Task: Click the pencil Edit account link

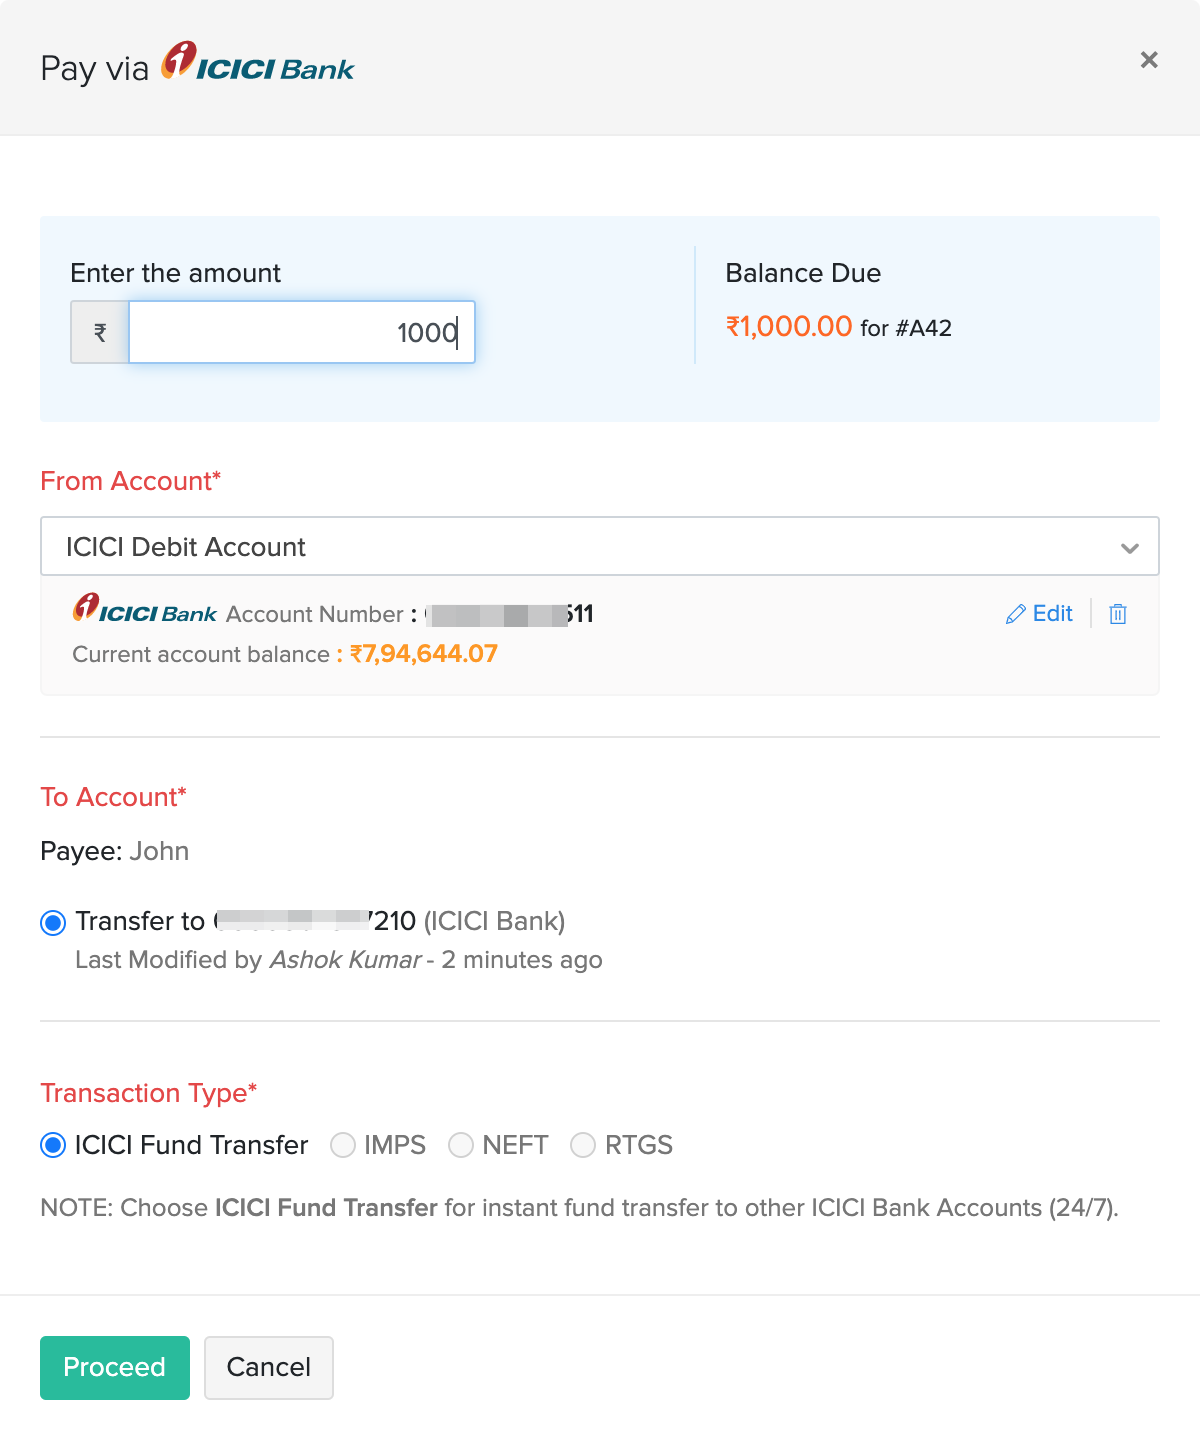Action: [1040, 614]
